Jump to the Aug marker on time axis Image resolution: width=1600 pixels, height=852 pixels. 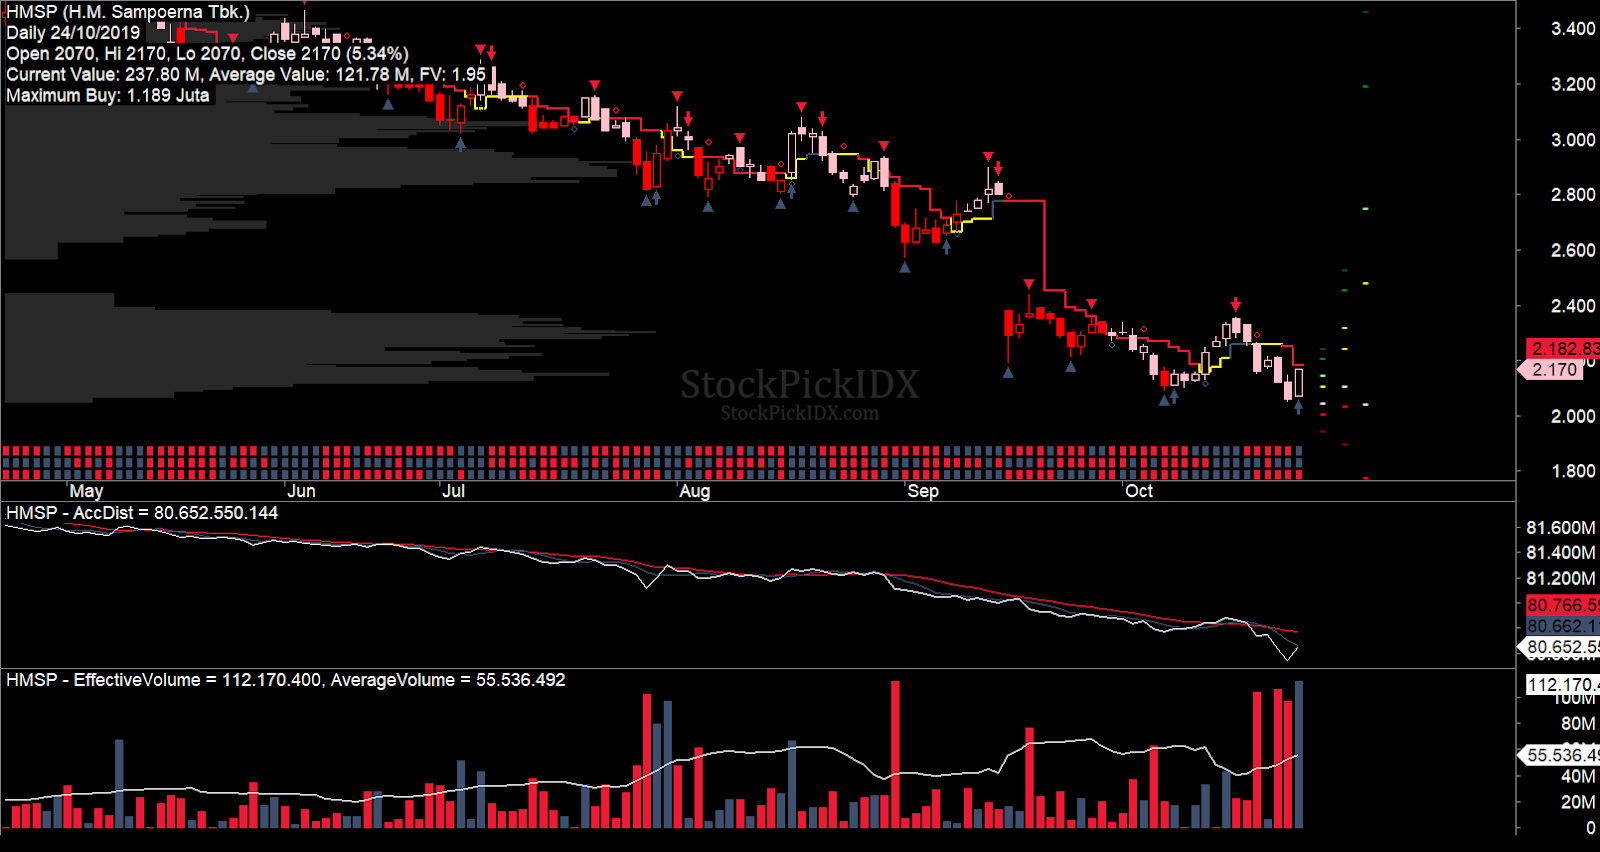point(695,491)
